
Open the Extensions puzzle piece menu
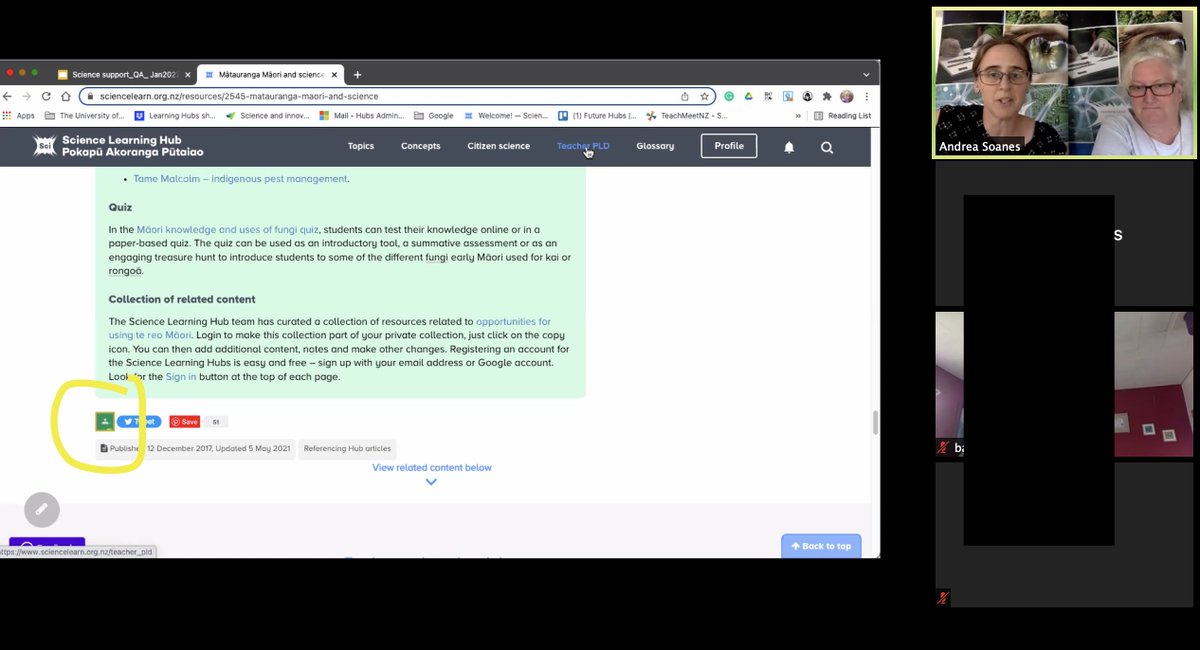tap(826, 96)
